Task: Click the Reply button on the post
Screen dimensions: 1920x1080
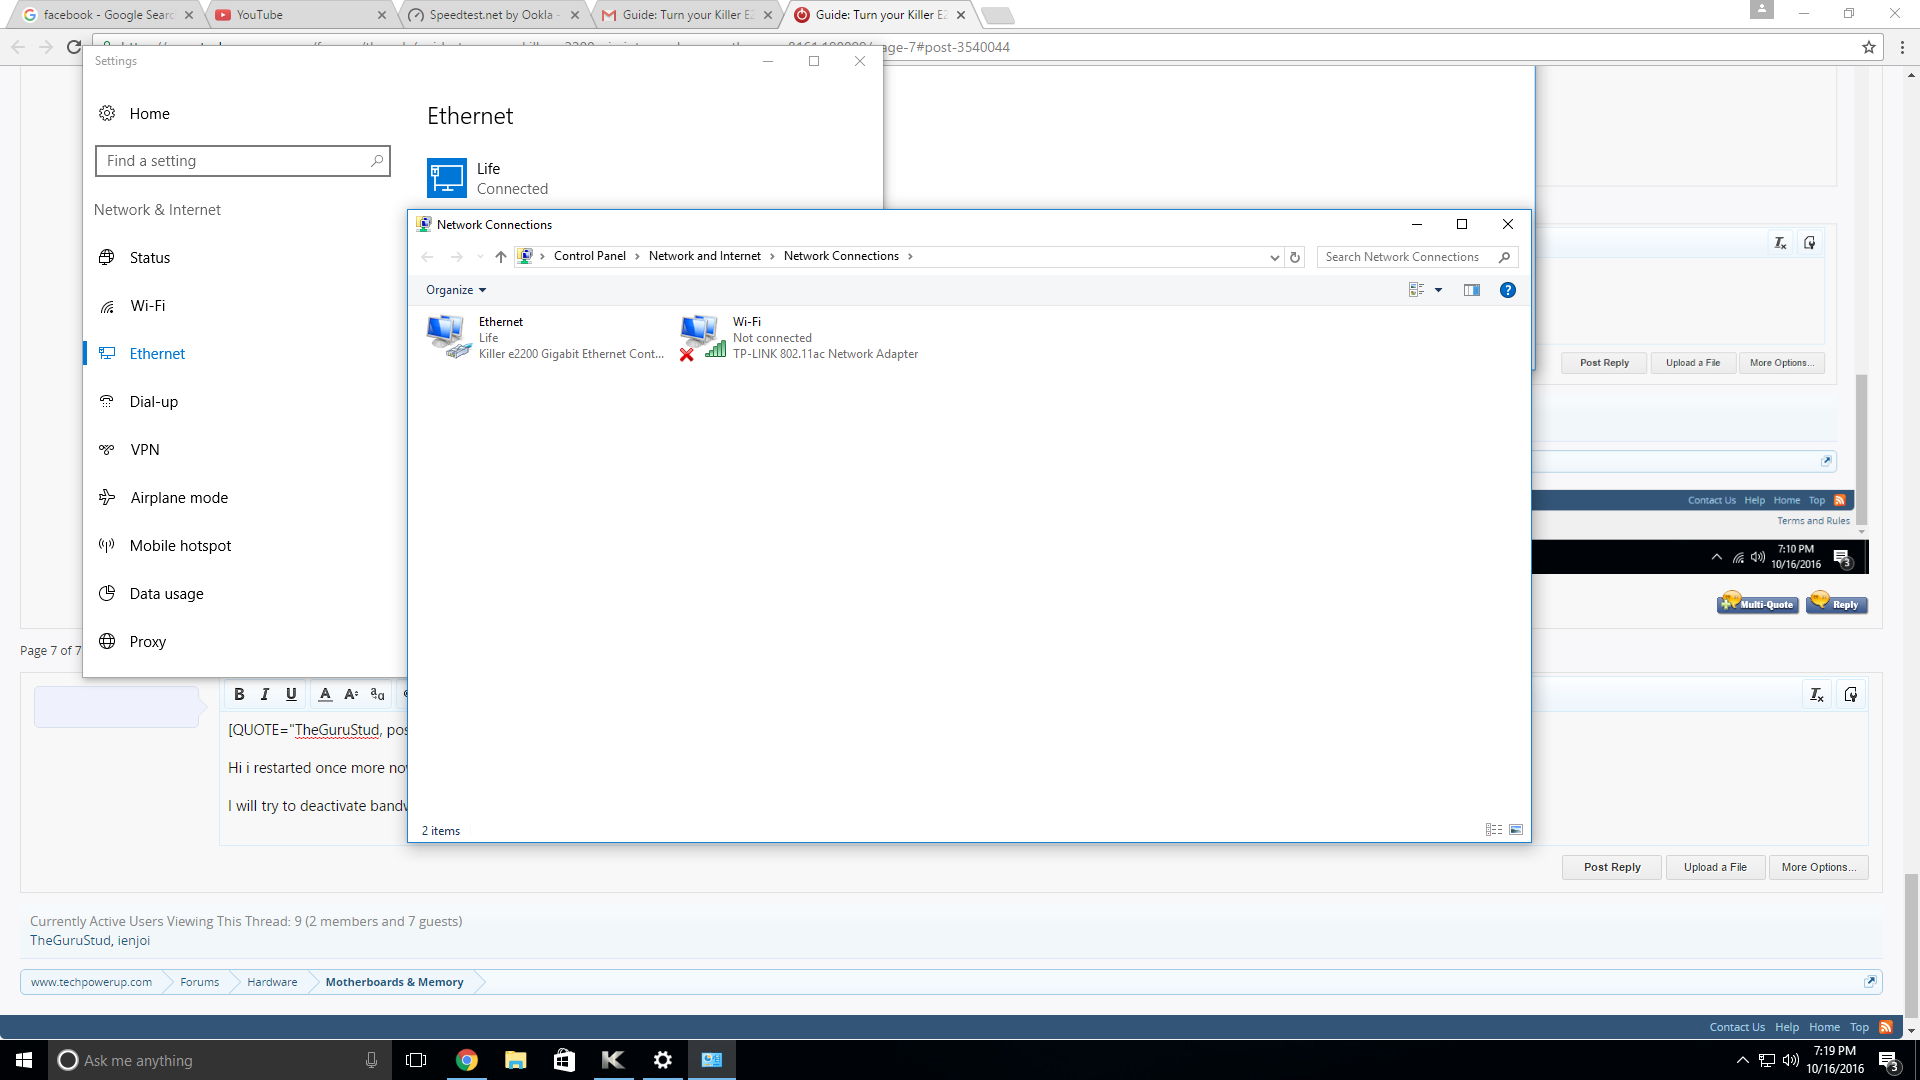Action: click(1837, 603)
